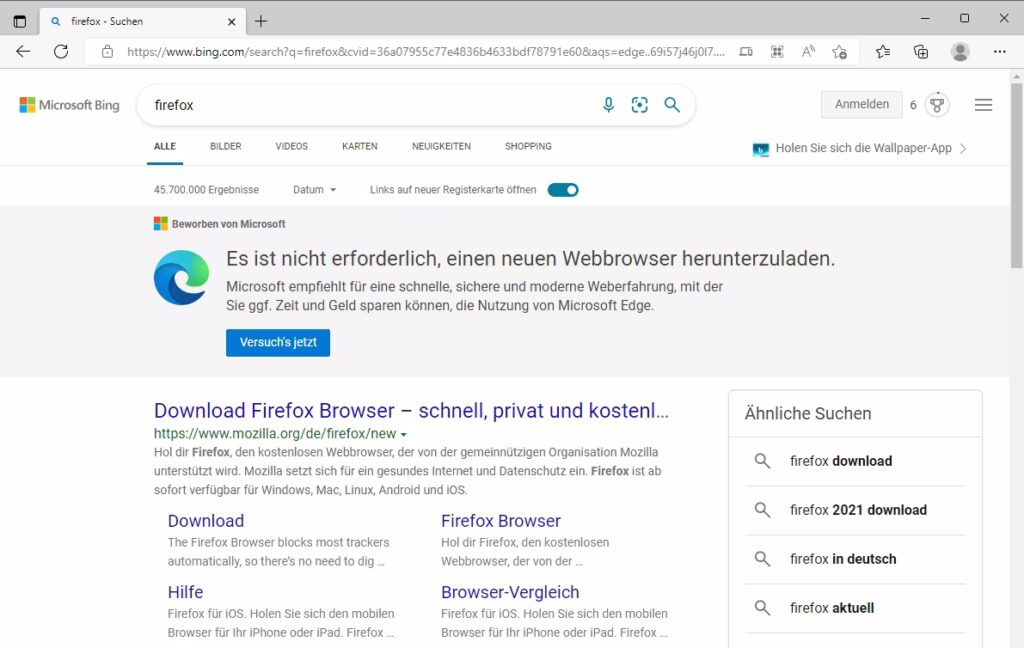The height and width of the screenshot is (648, 1024).
Task: Click the browser address bar URL
Action: [x=426, y=52]
